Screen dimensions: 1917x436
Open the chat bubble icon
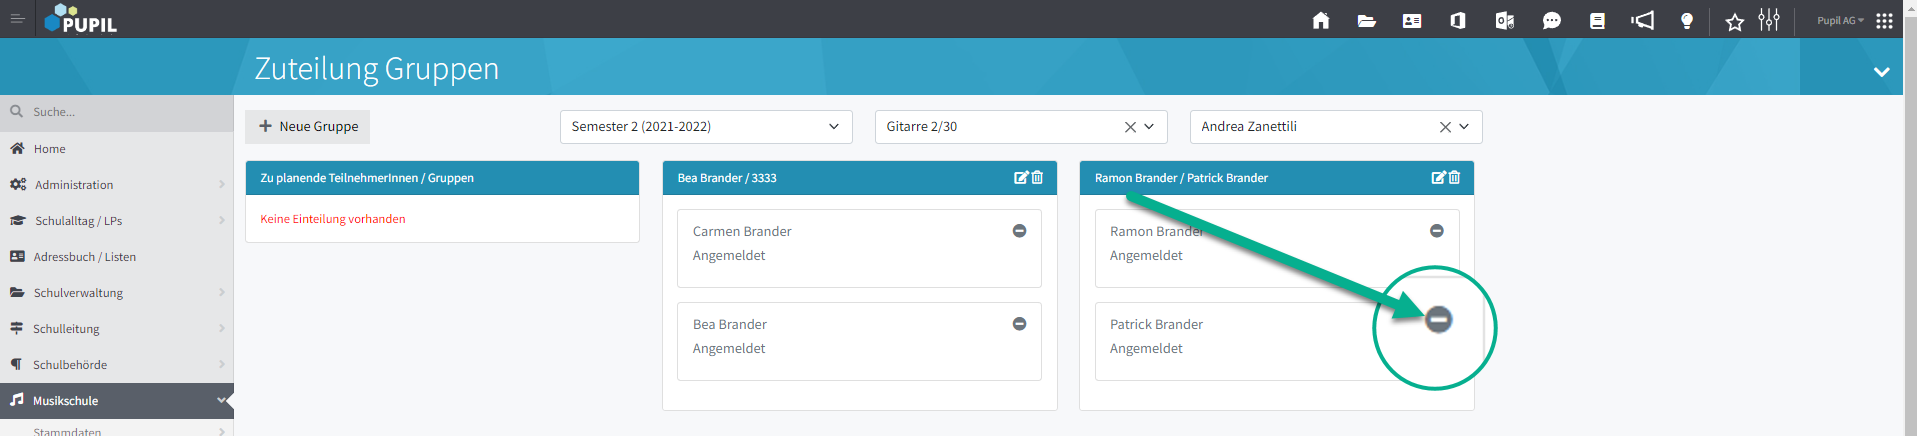[x=1552, y=20]
